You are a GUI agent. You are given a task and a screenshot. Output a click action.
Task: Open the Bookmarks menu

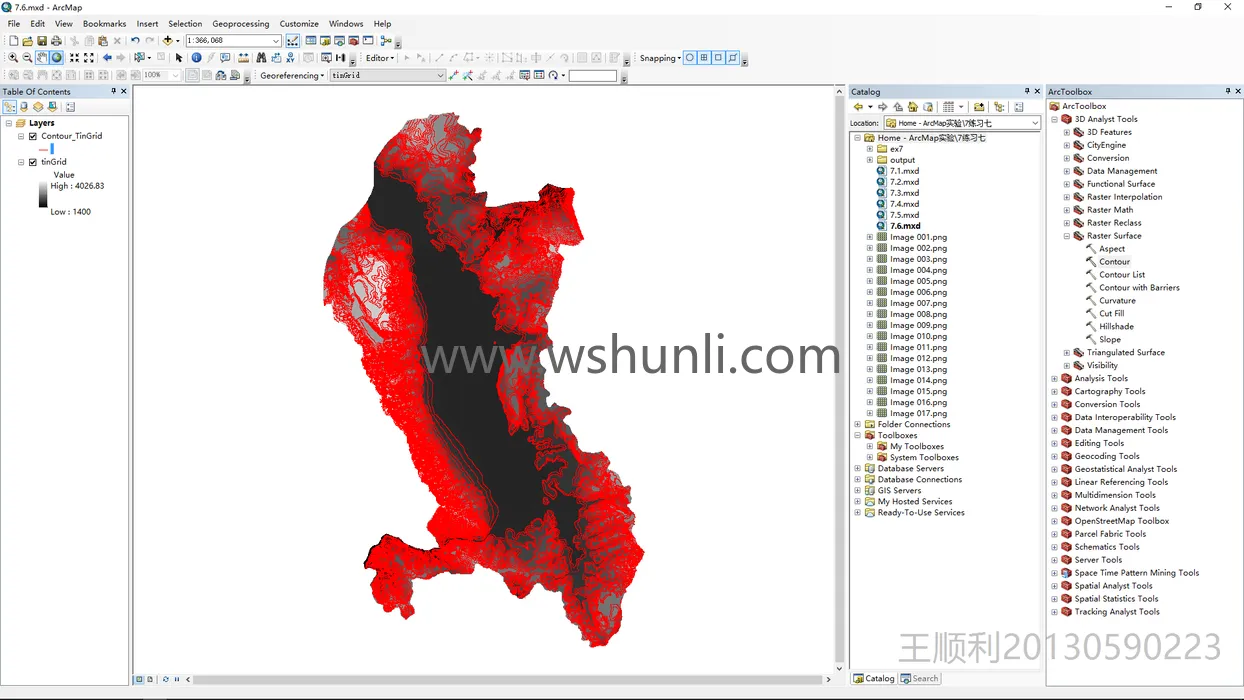coord(104,24)
